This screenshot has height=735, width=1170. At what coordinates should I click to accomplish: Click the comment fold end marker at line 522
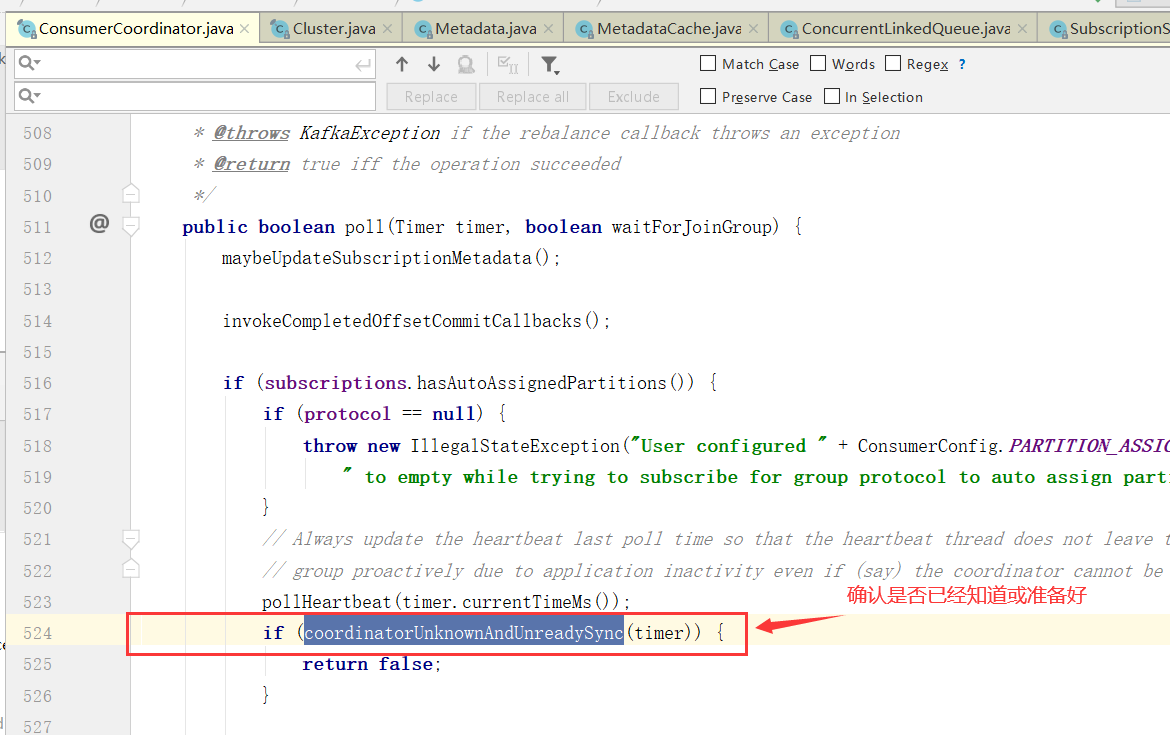(131, 569)
